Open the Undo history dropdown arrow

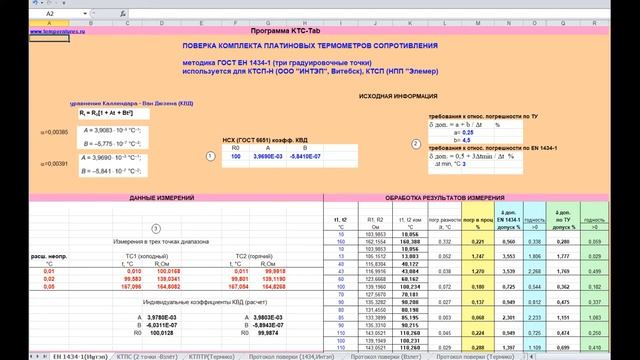tap(41, 3)
